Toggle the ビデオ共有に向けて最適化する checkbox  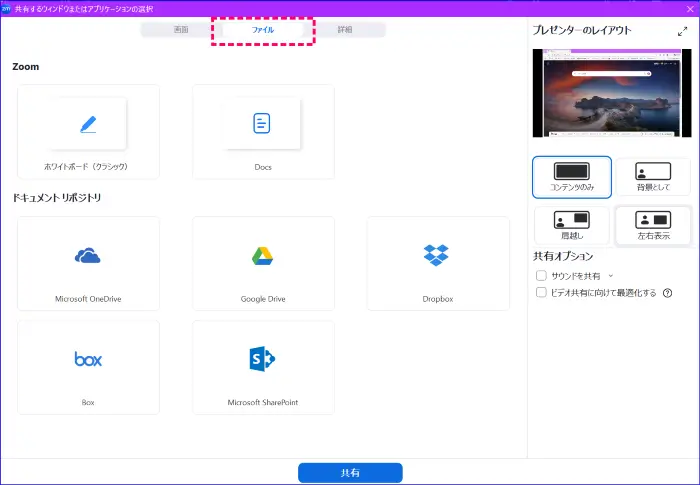point(541,293)
